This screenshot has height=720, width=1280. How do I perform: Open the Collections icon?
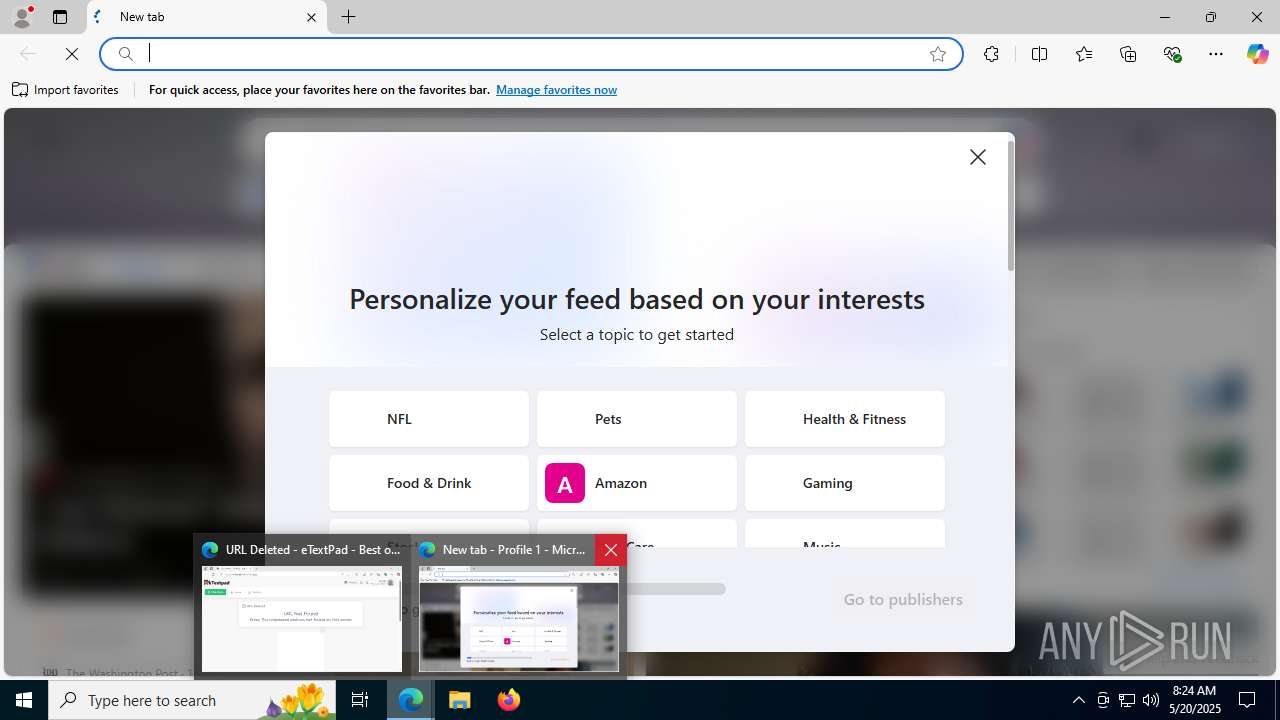coord(1128,54)
